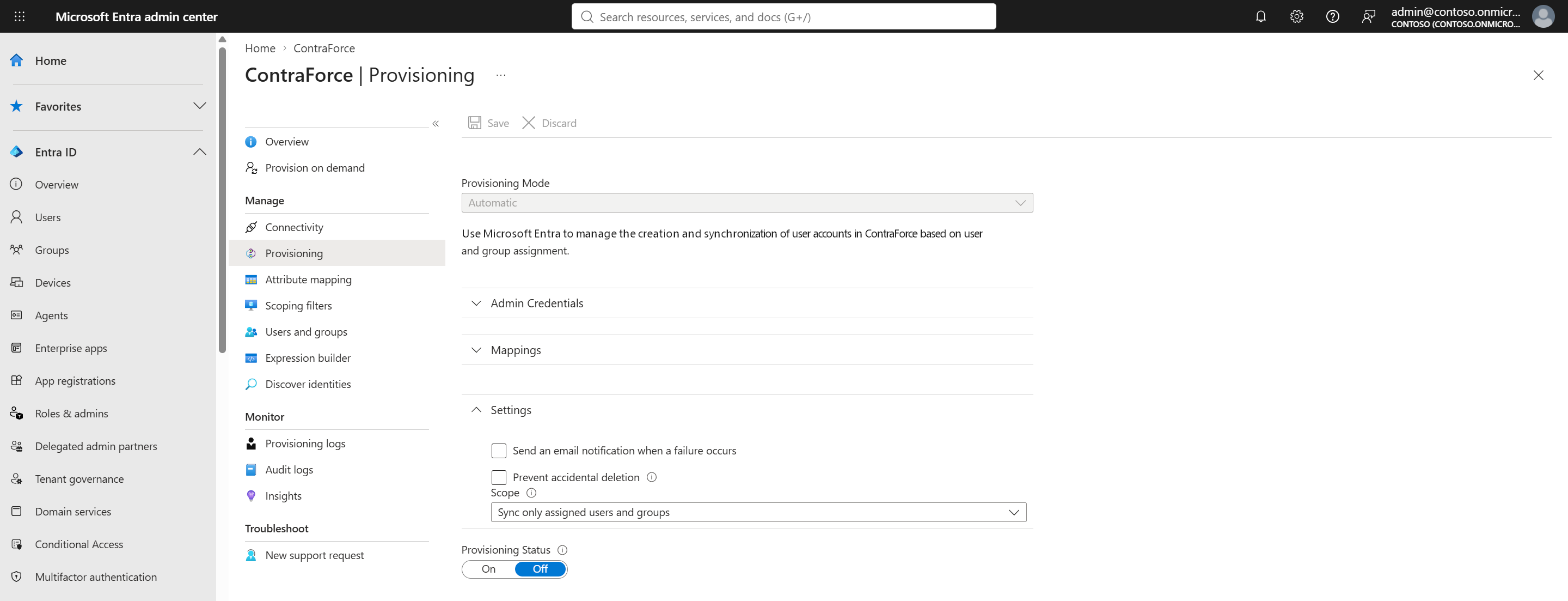Click ContraForce breadcrumb link
This screenshot has width=1568, height=601.
[324, 48]
